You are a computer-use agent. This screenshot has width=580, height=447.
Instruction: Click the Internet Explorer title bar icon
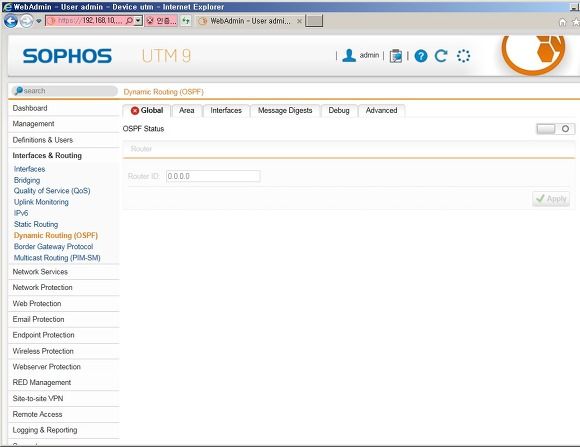click(x=7, y=7)
